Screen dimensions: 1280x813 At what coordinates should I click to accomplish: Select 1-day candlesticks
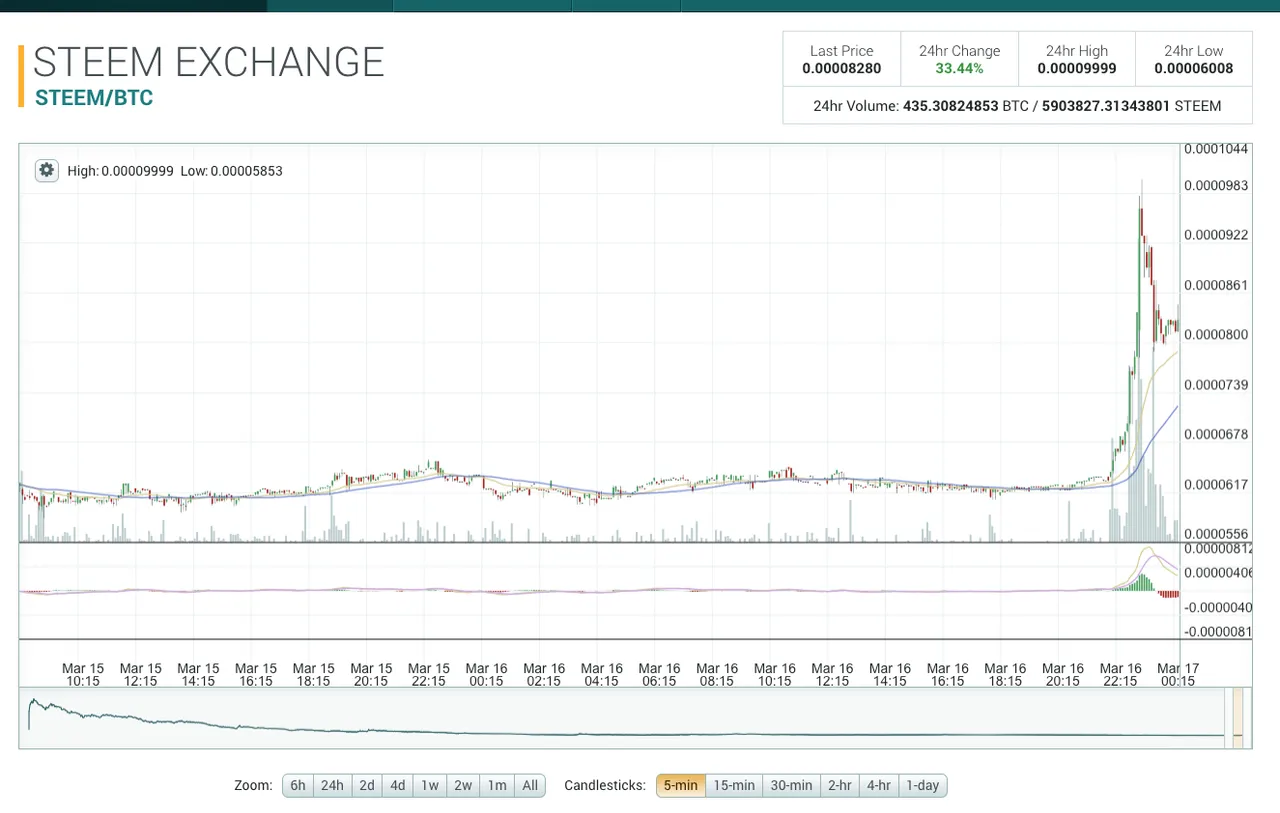(x=922, y=785)
